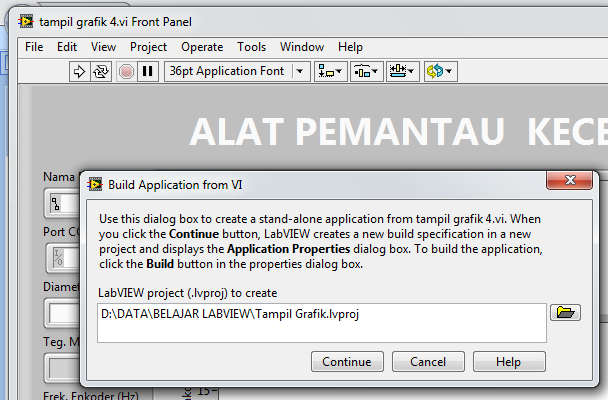This screenshot has width=608, height=400.
Task: Click the Cancel button in the dialog
Action: pos(428,362)
